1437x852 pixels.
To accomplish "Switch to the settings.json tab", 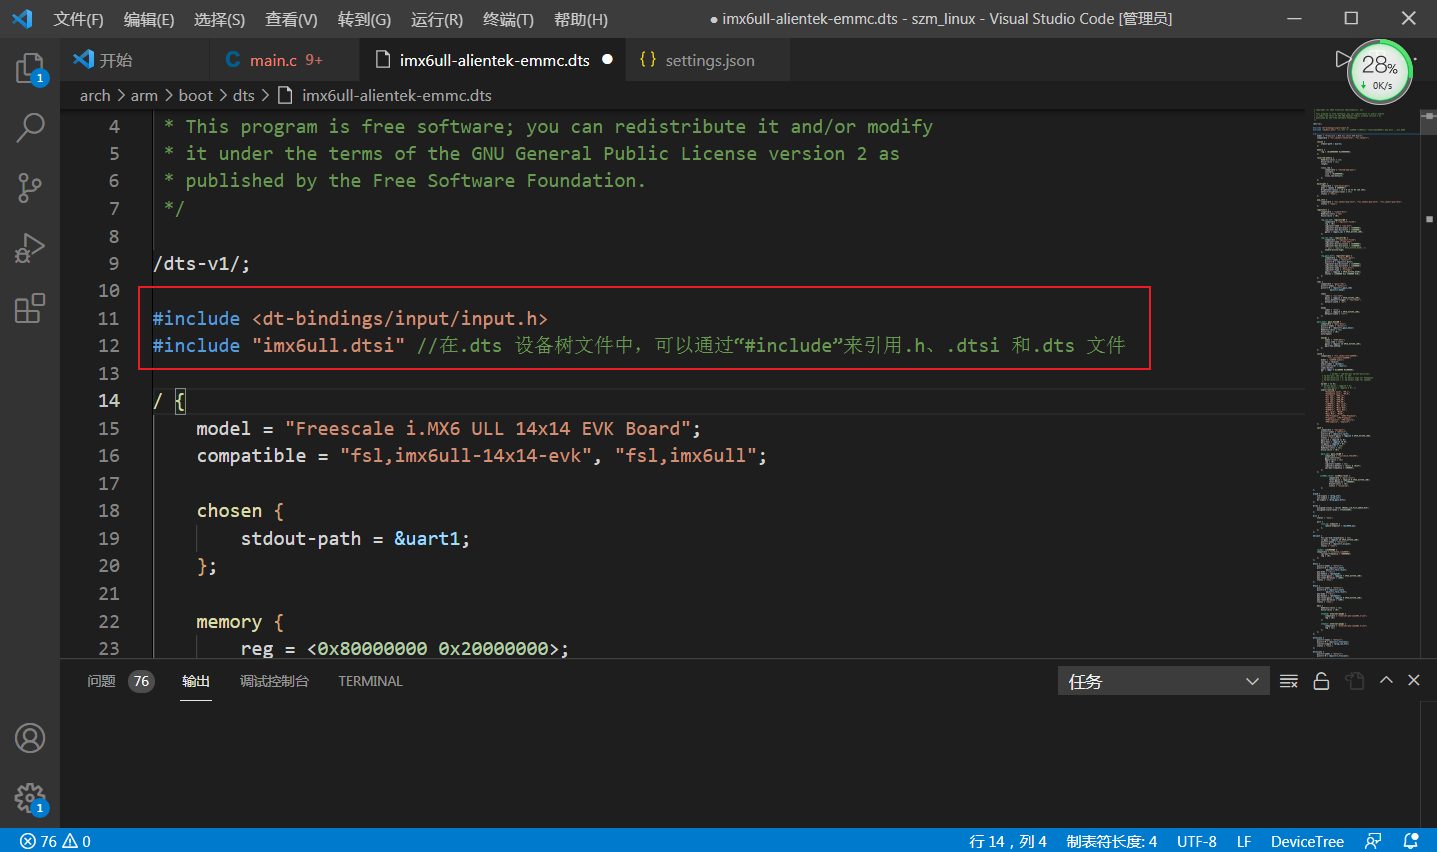I will click(x=708, y=60).
